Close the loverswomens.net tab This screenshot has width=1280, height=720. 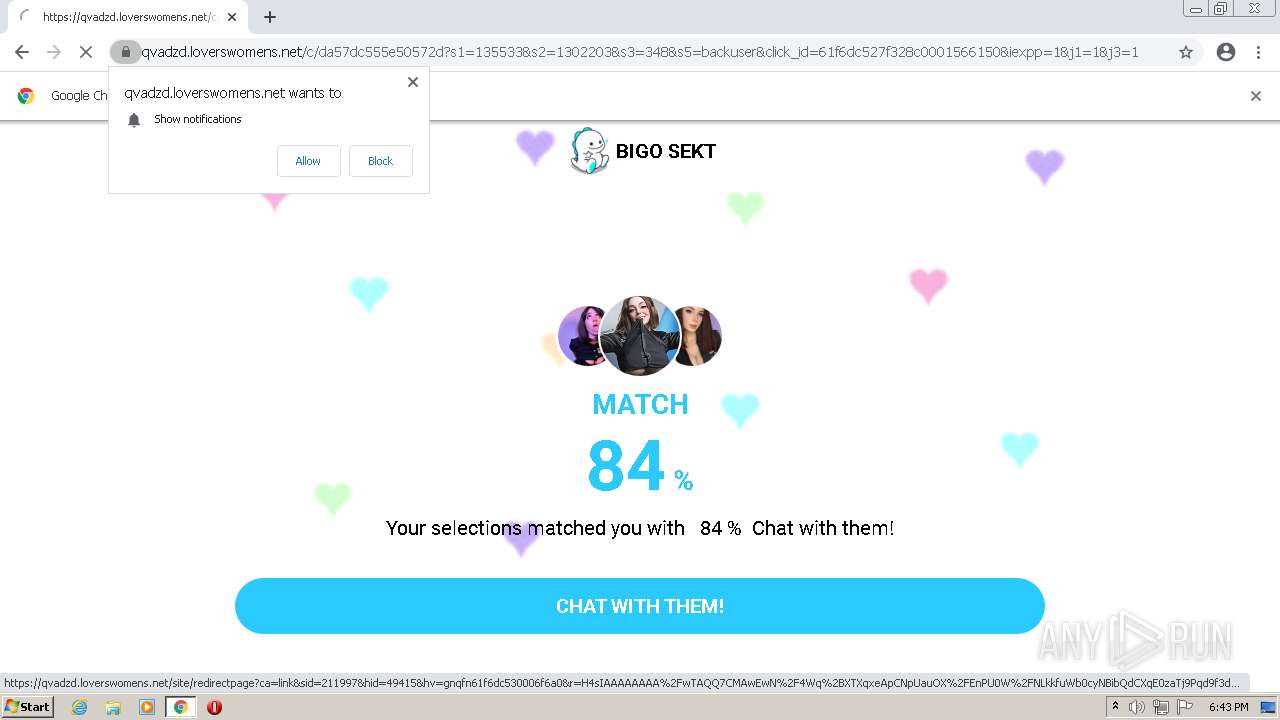(231, 17)
